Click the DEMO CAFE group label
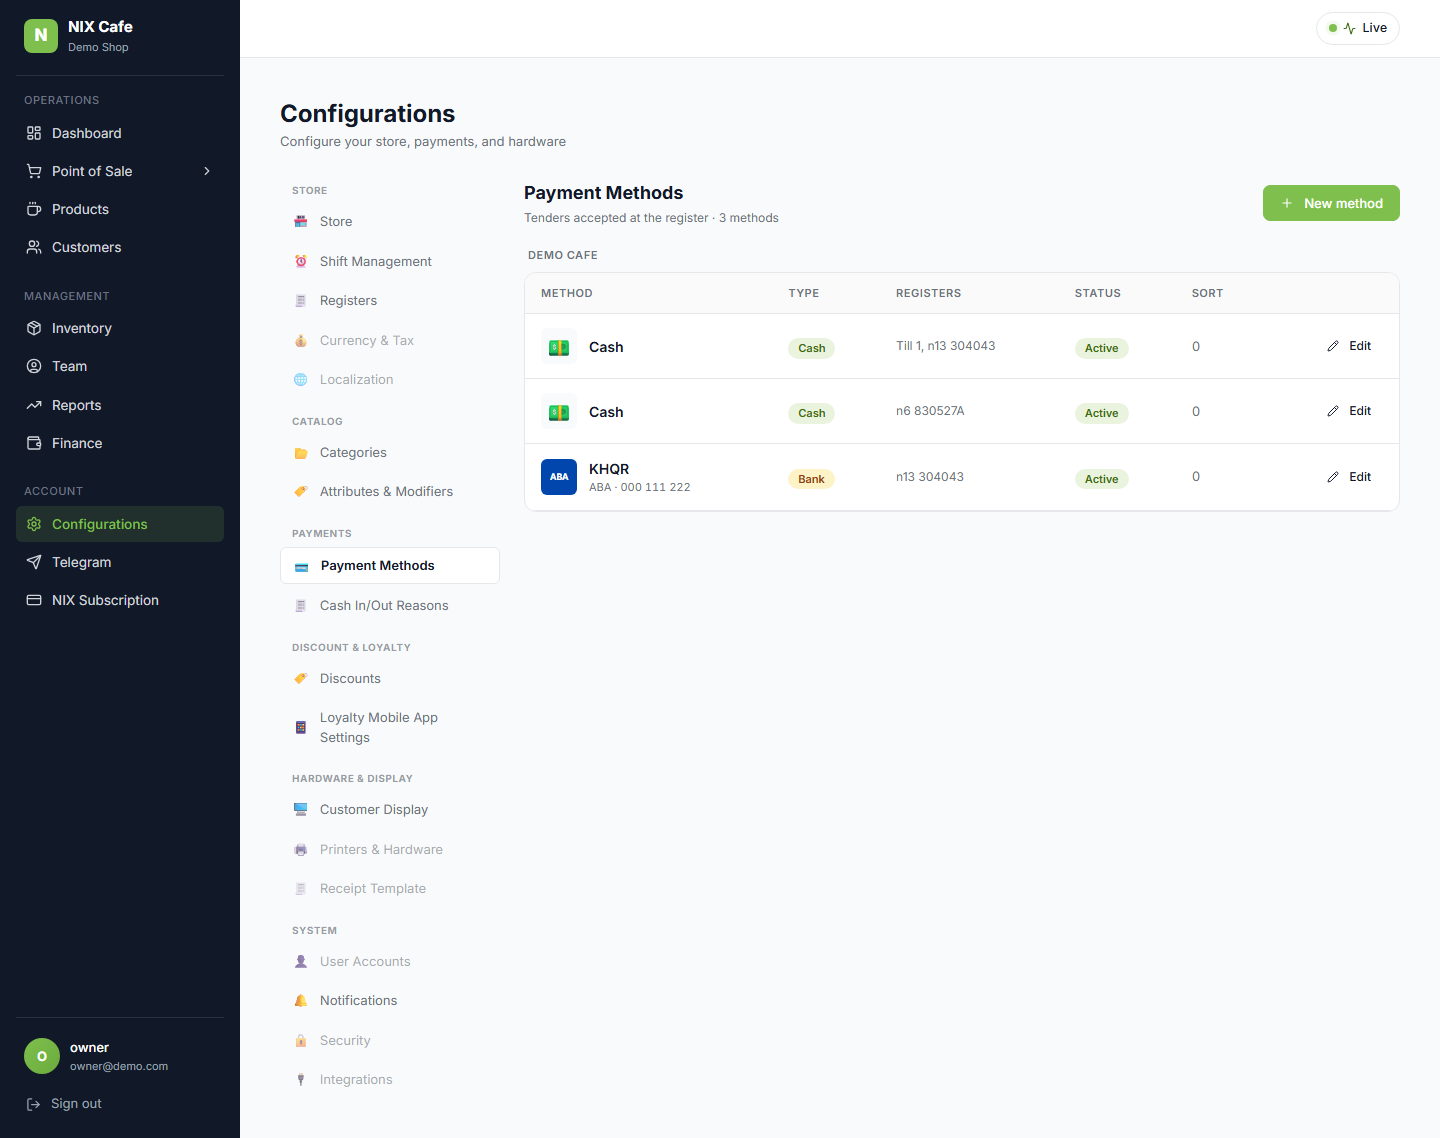 (x=563, y=255)
